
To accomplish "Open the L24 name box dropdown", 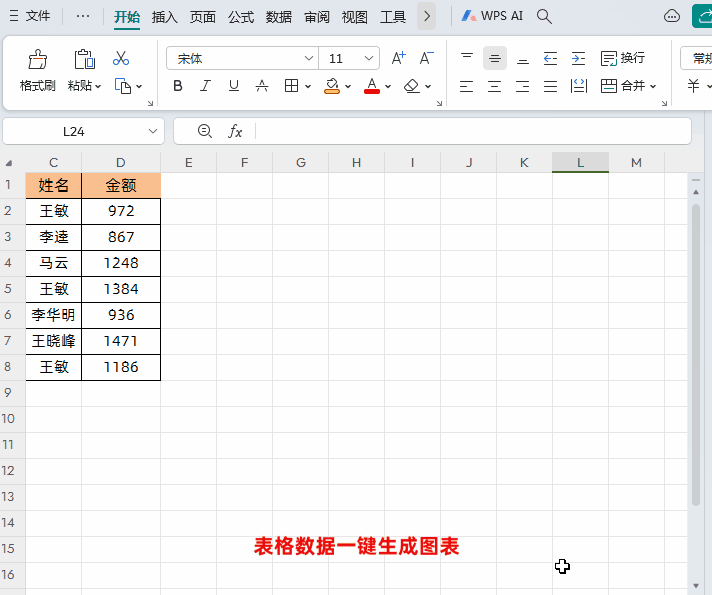I will click(153, 131).
